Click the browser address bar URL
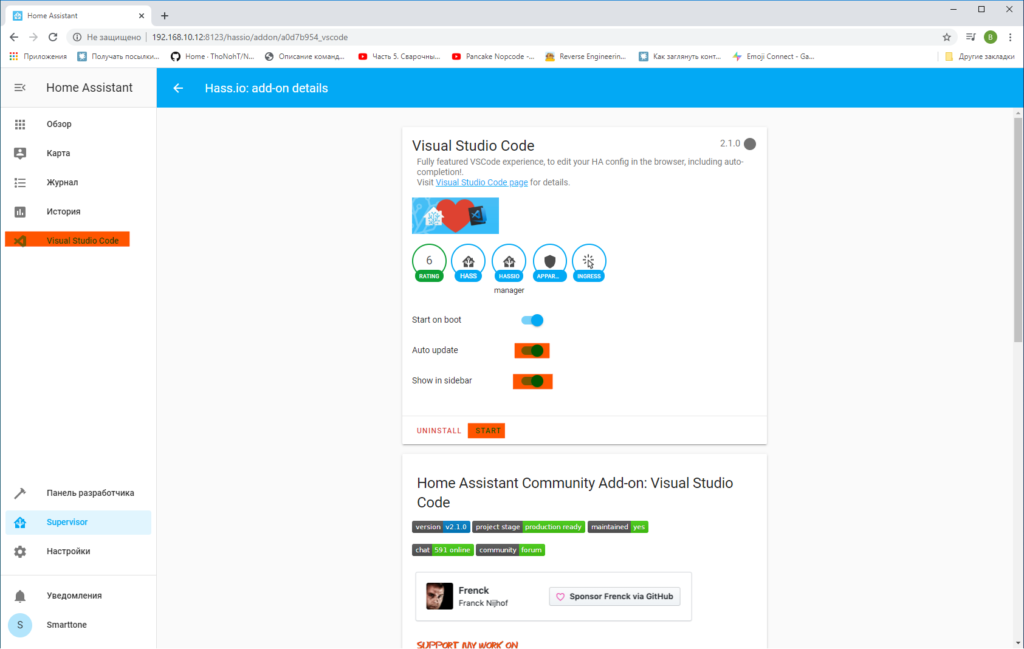Screen dimensions: 1024x649 (250, 37)
